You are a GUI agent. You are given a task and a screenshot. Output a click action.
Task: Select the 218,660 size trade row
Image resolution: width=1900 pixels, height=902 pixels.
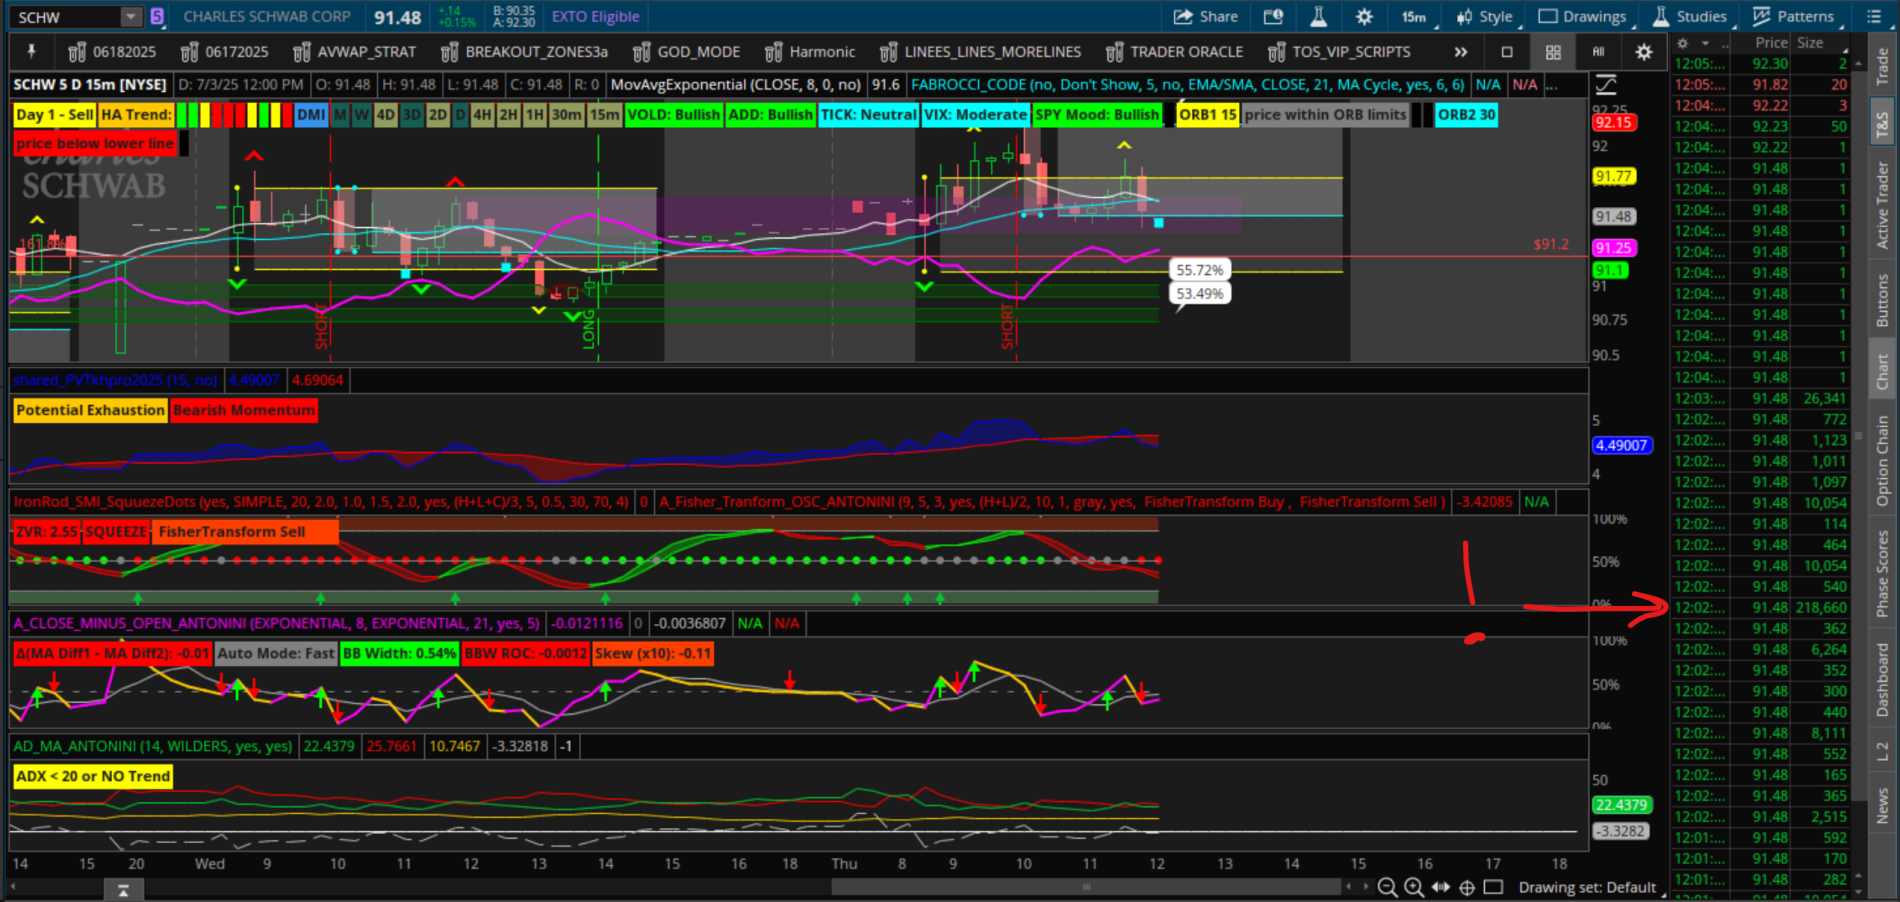tap(1762, 608)
